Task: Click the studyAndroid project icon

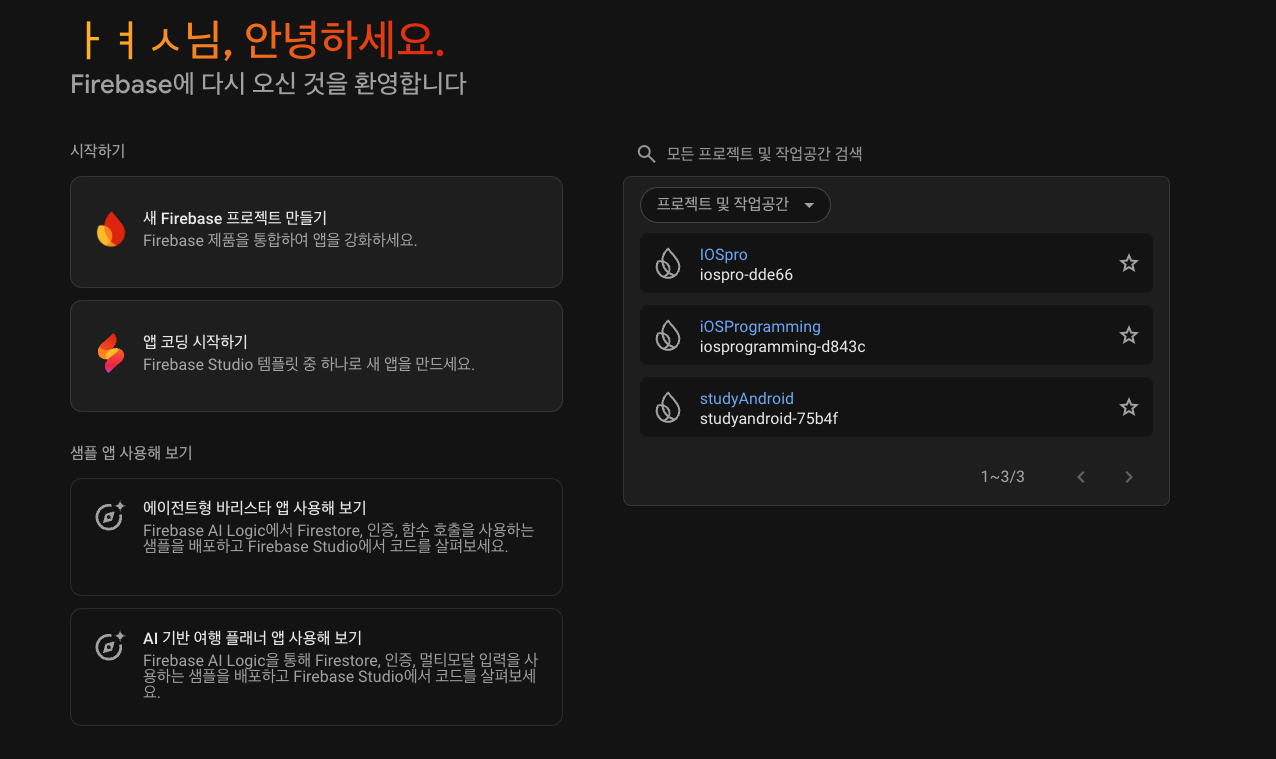Action: tap(668, 407)
